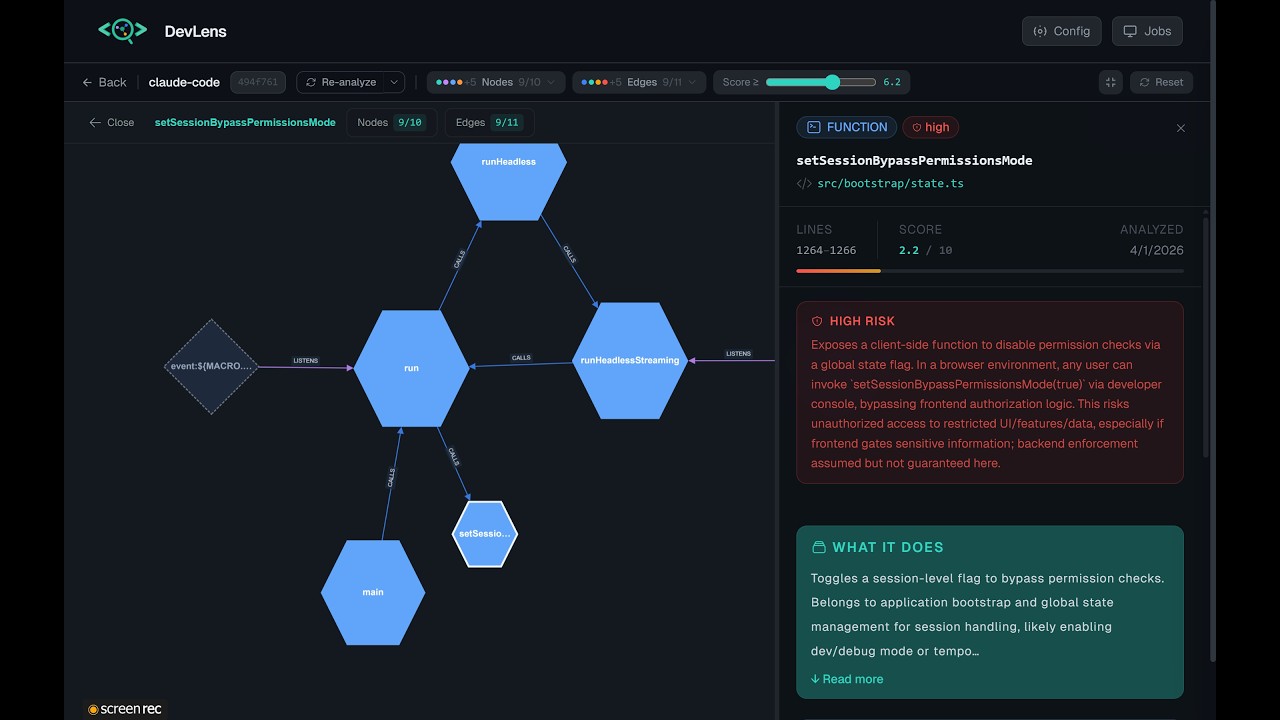Select the event:${MACRO... diamond node

coord(211,366)
